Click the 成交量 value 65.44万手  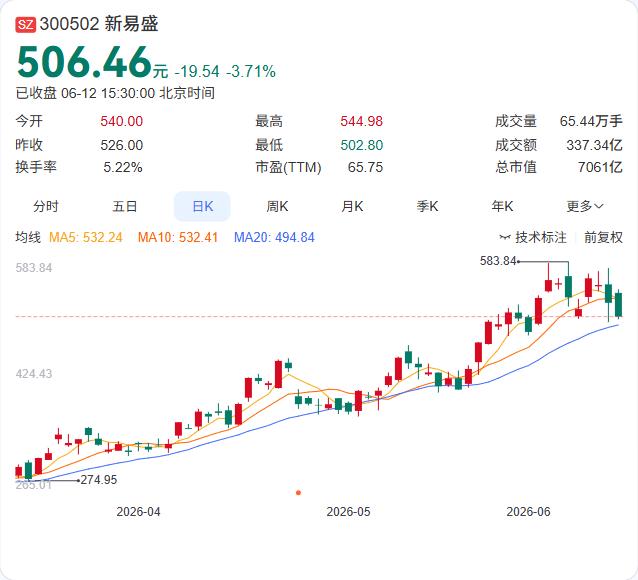(x=591, y=121)
